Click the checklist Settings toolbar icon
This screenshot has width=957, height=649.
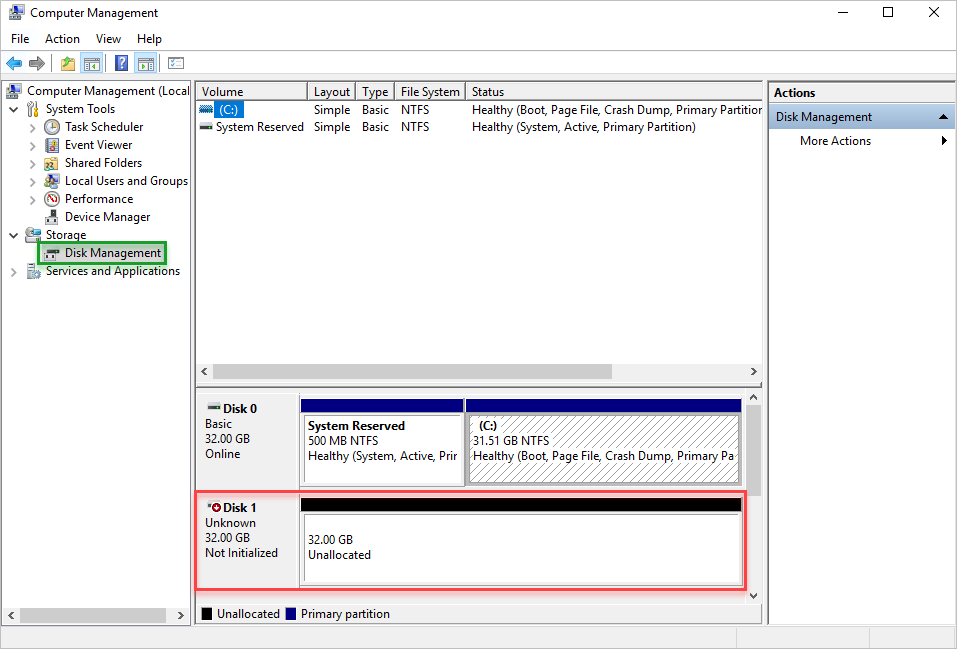pos(176,64)
